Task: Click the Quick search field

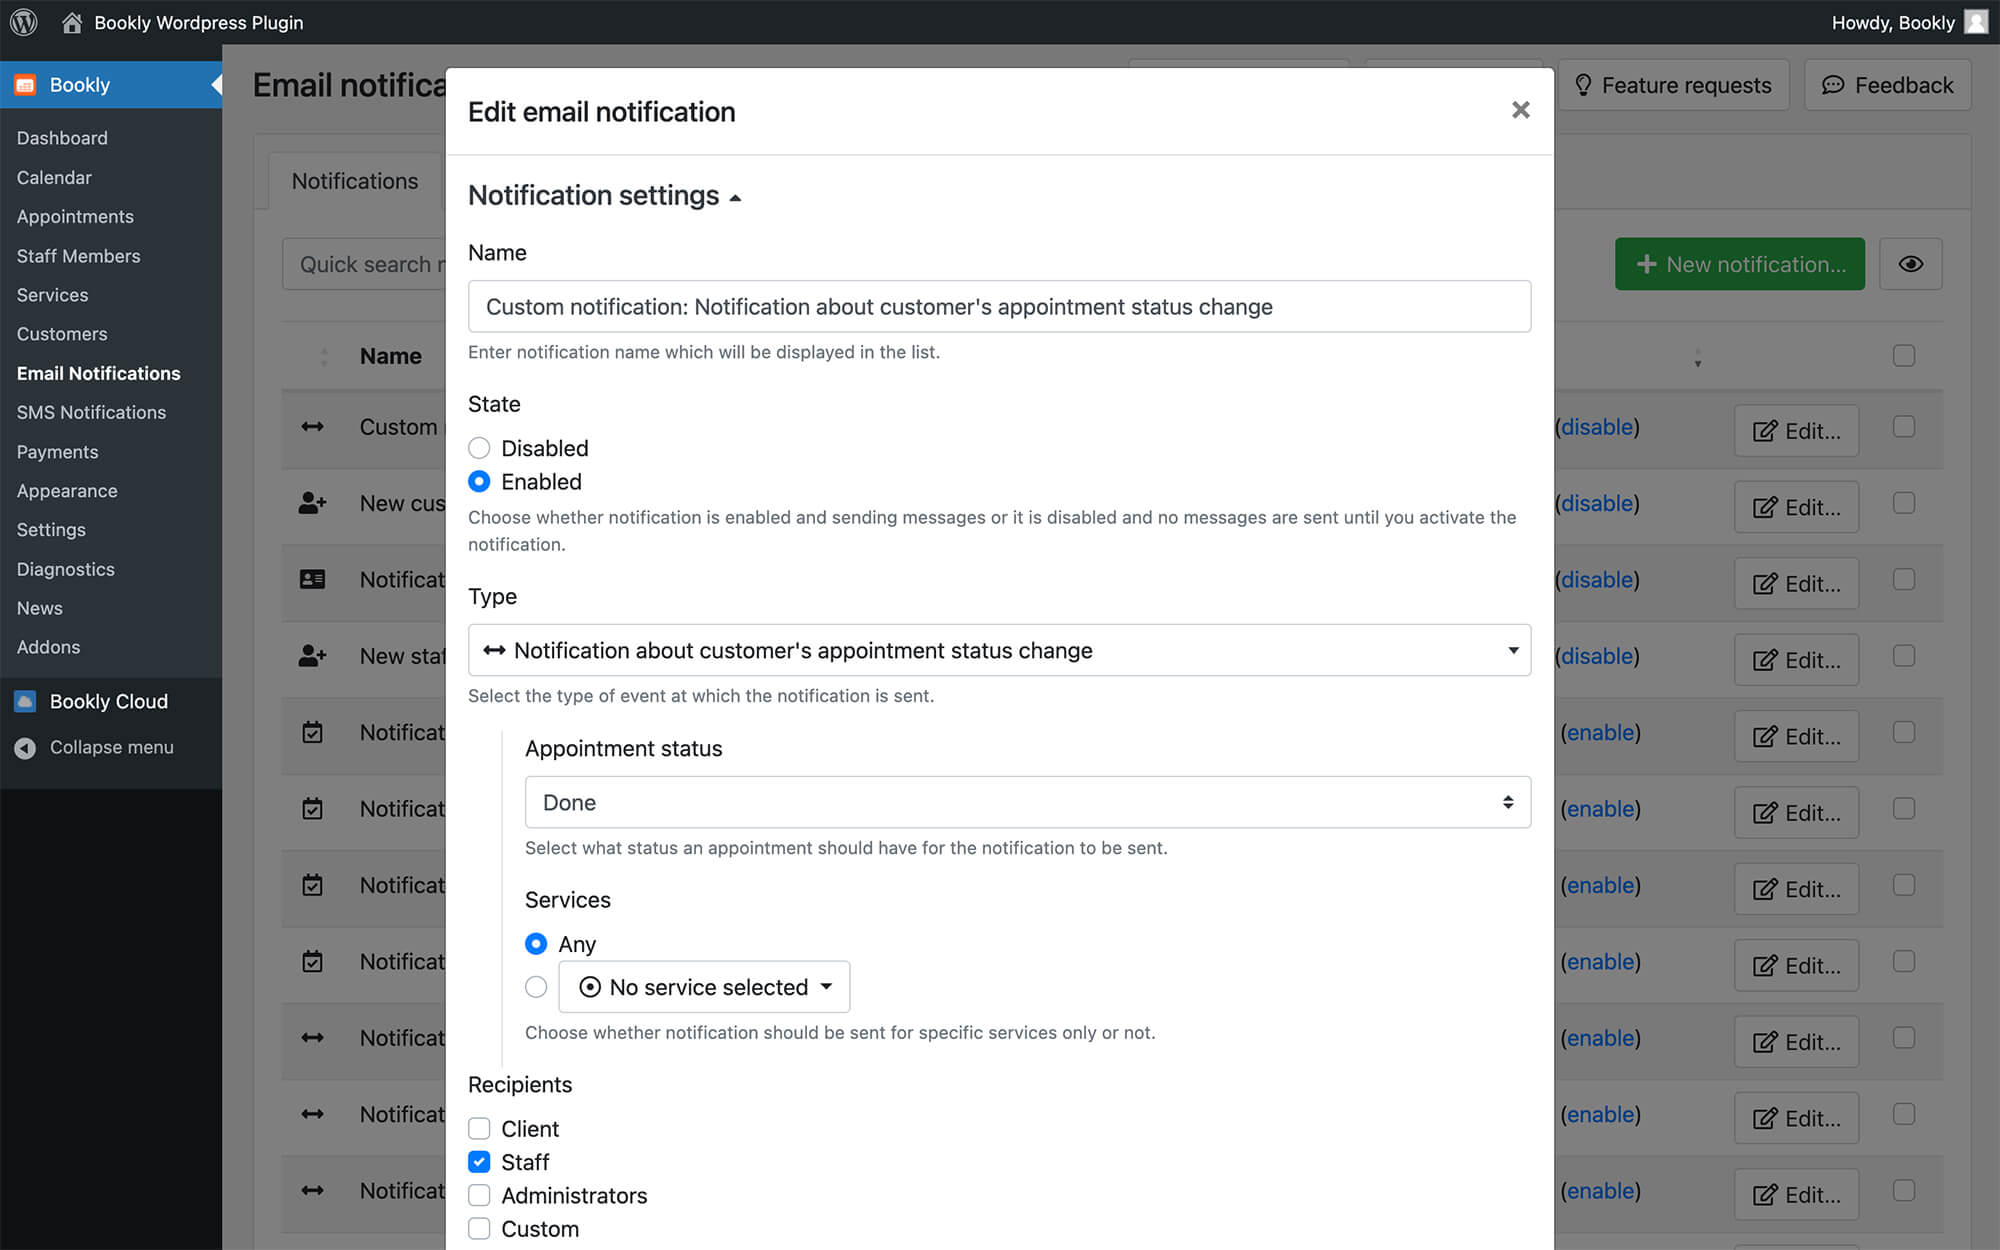Action: click(x=364, y=264)
